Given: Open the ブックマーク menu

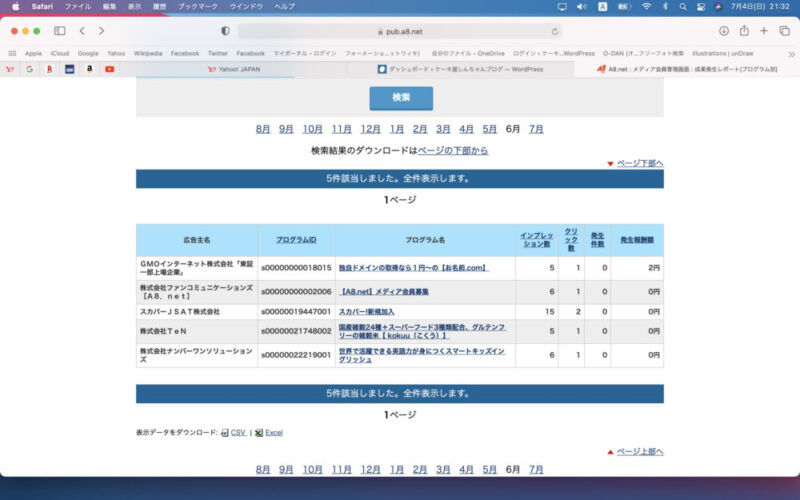Looking at the screenshot, I should [197, 7].
